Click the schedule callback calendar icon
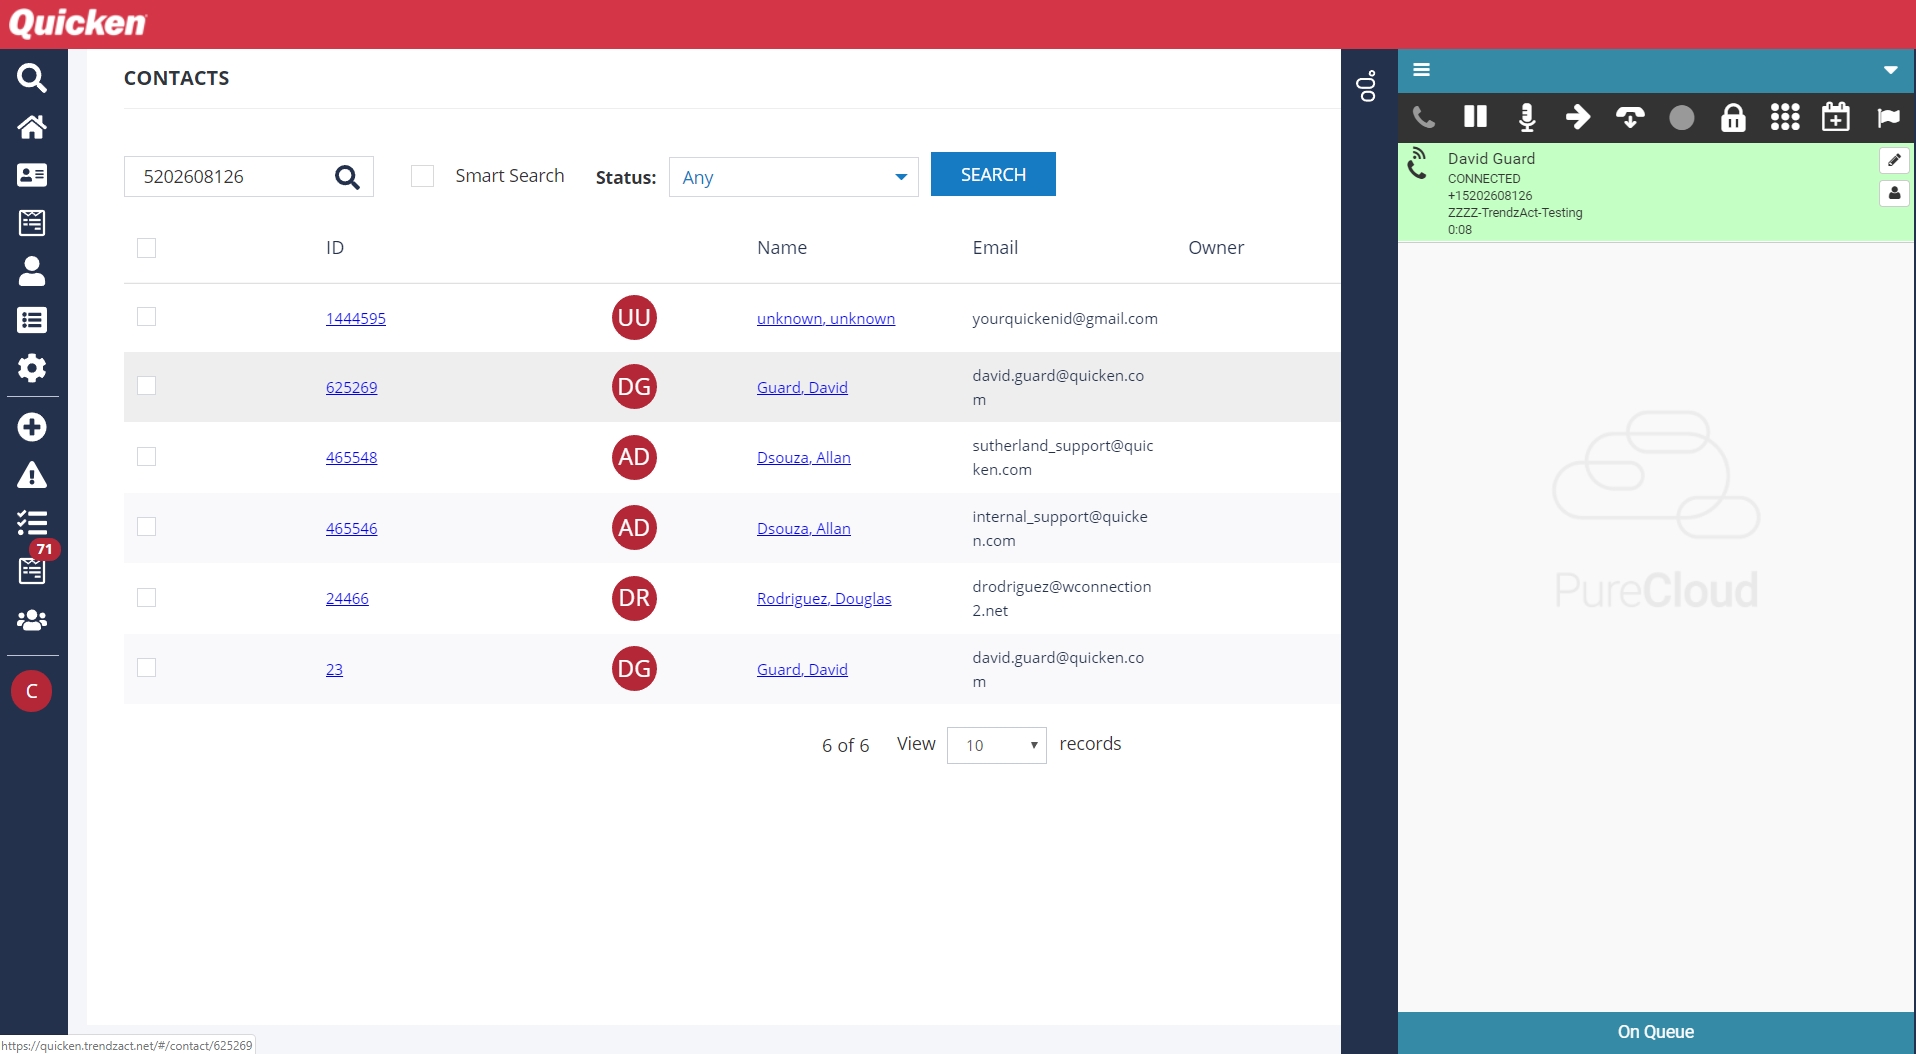 (1835, 117)
